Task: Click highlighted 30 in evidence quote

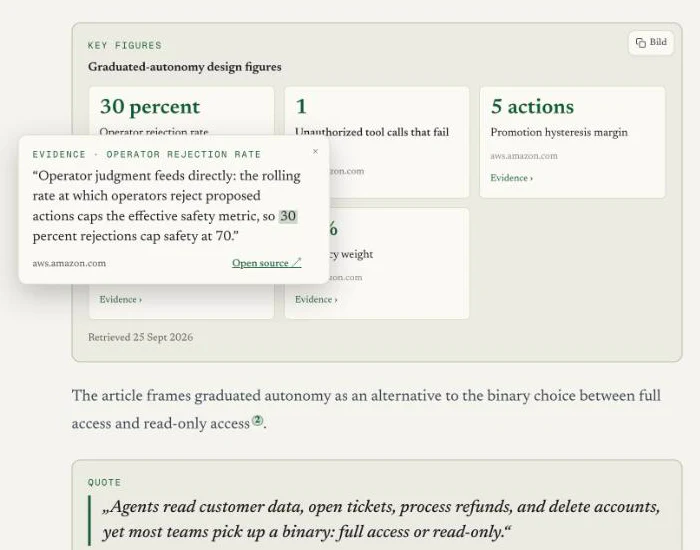Action: click(x=288, y=216)
